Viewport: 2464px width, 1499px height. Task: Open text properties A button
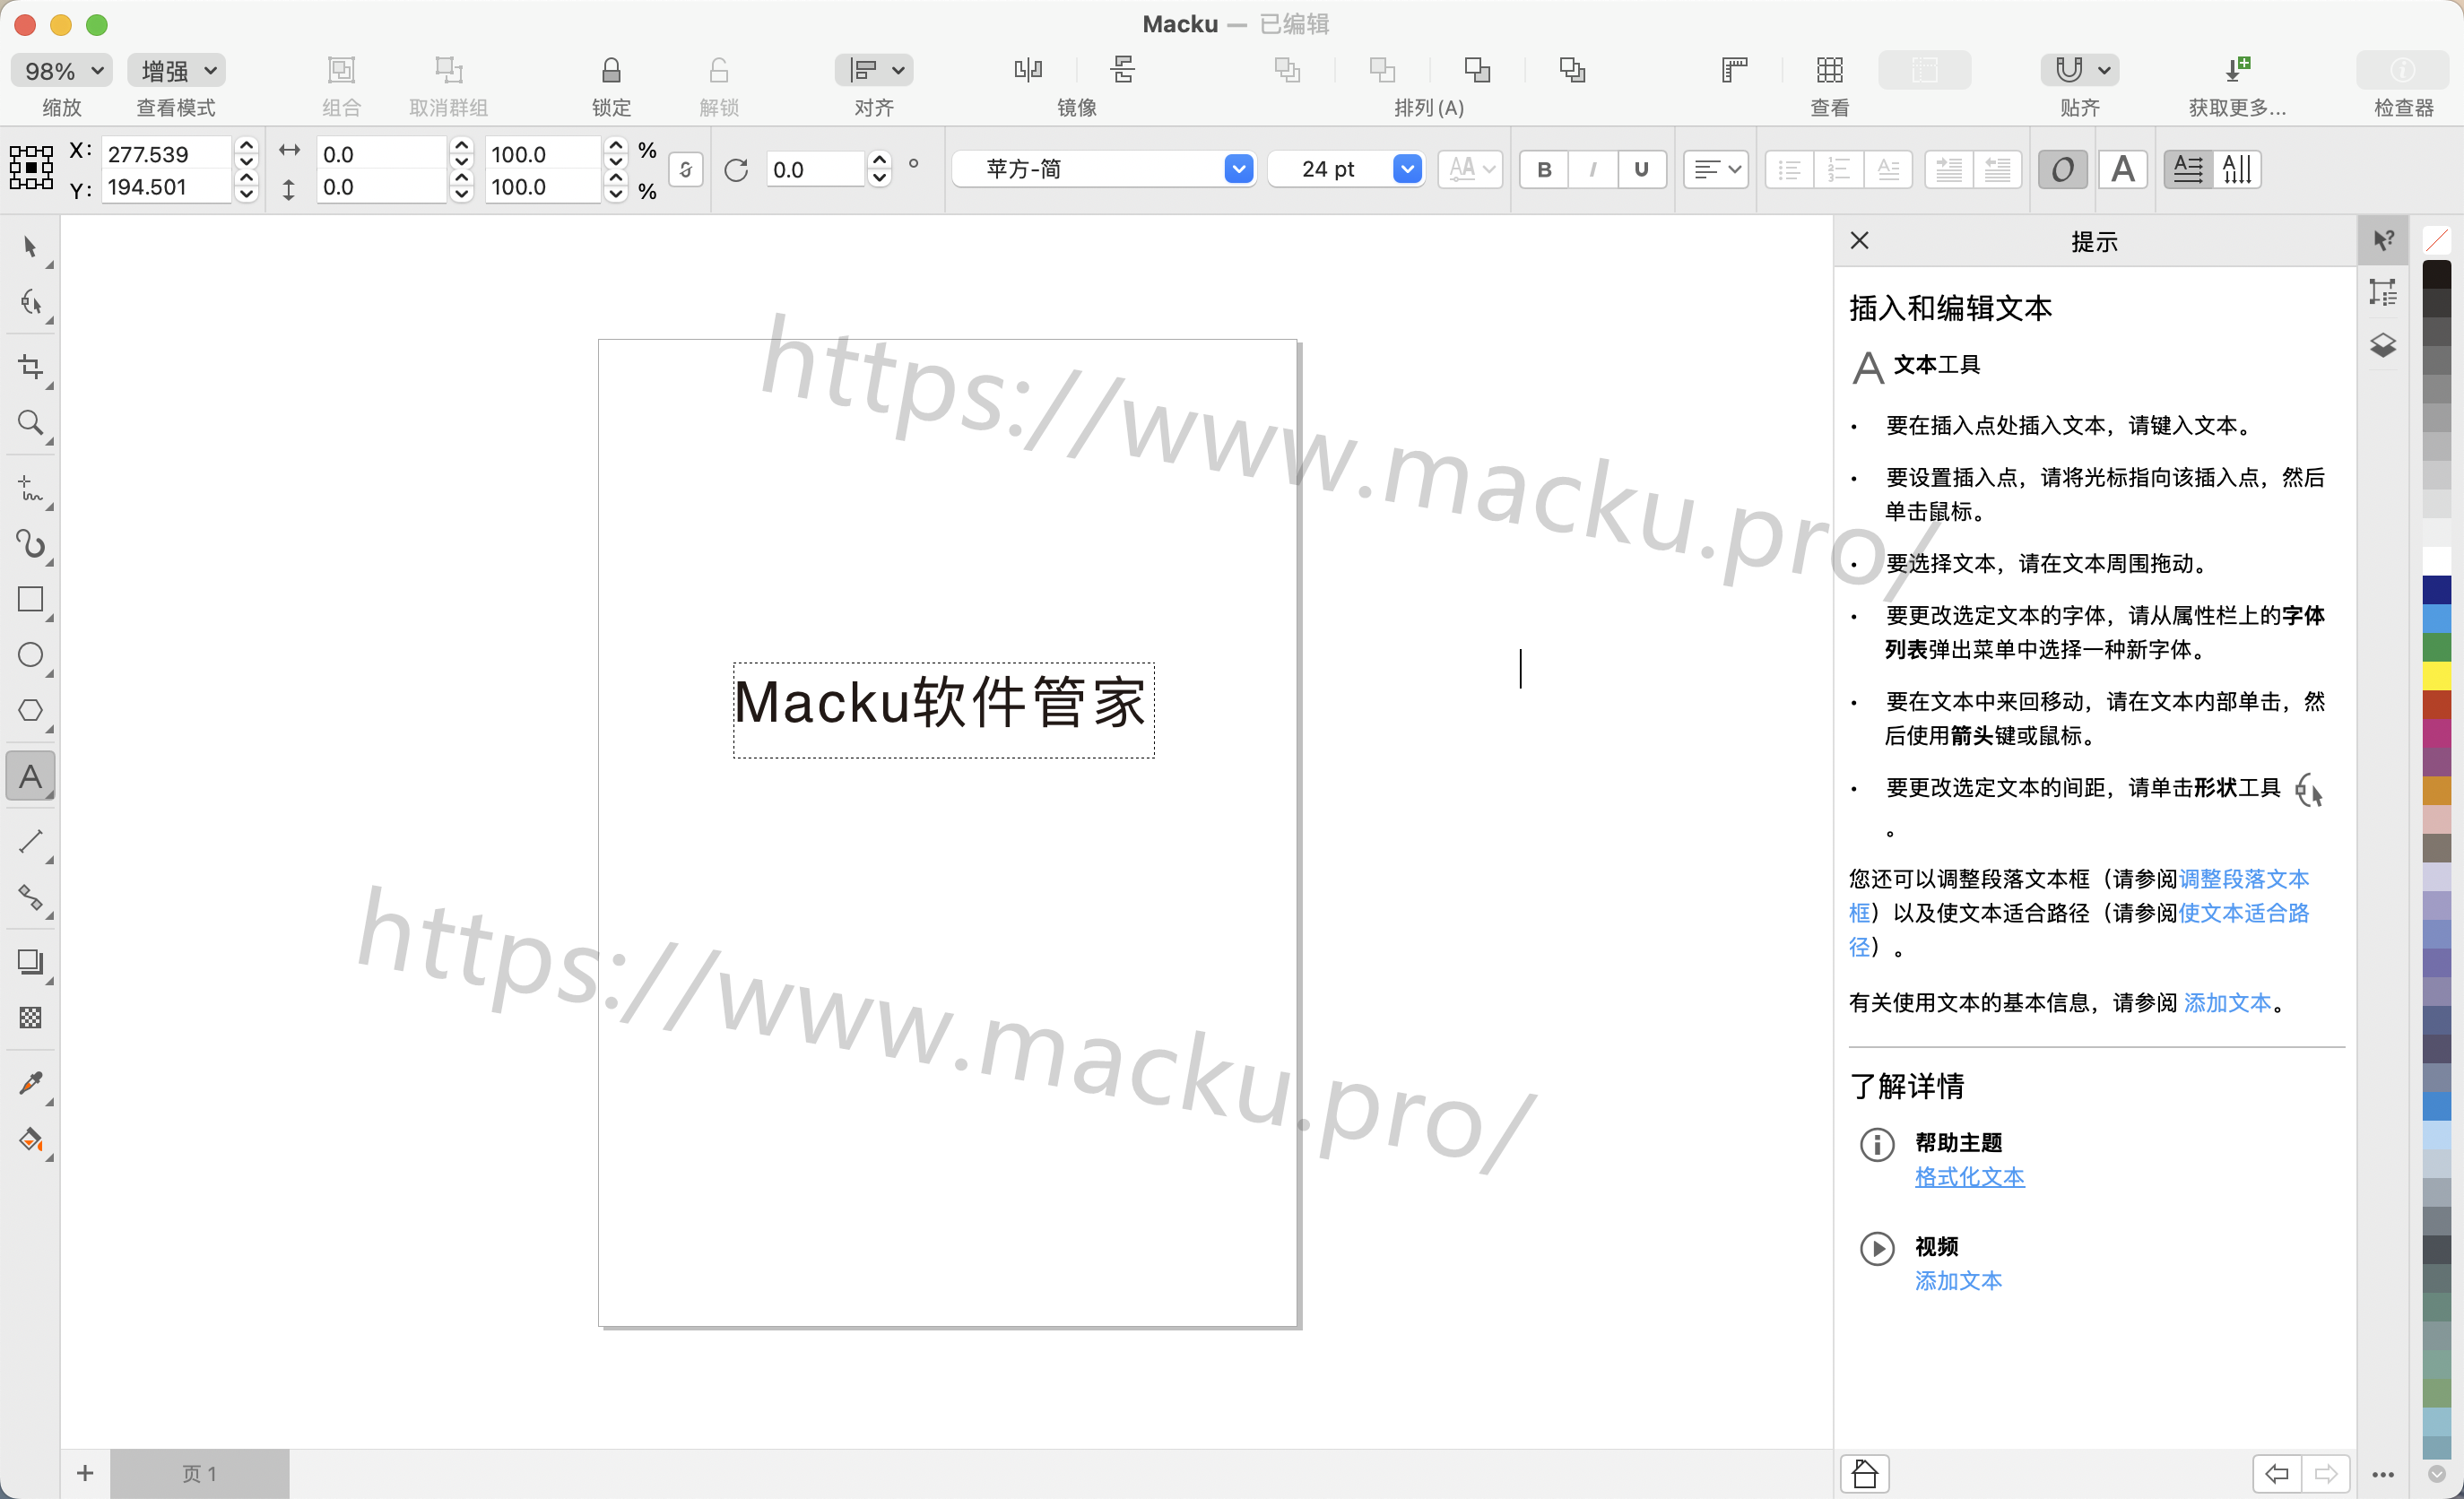(2123, 169)
